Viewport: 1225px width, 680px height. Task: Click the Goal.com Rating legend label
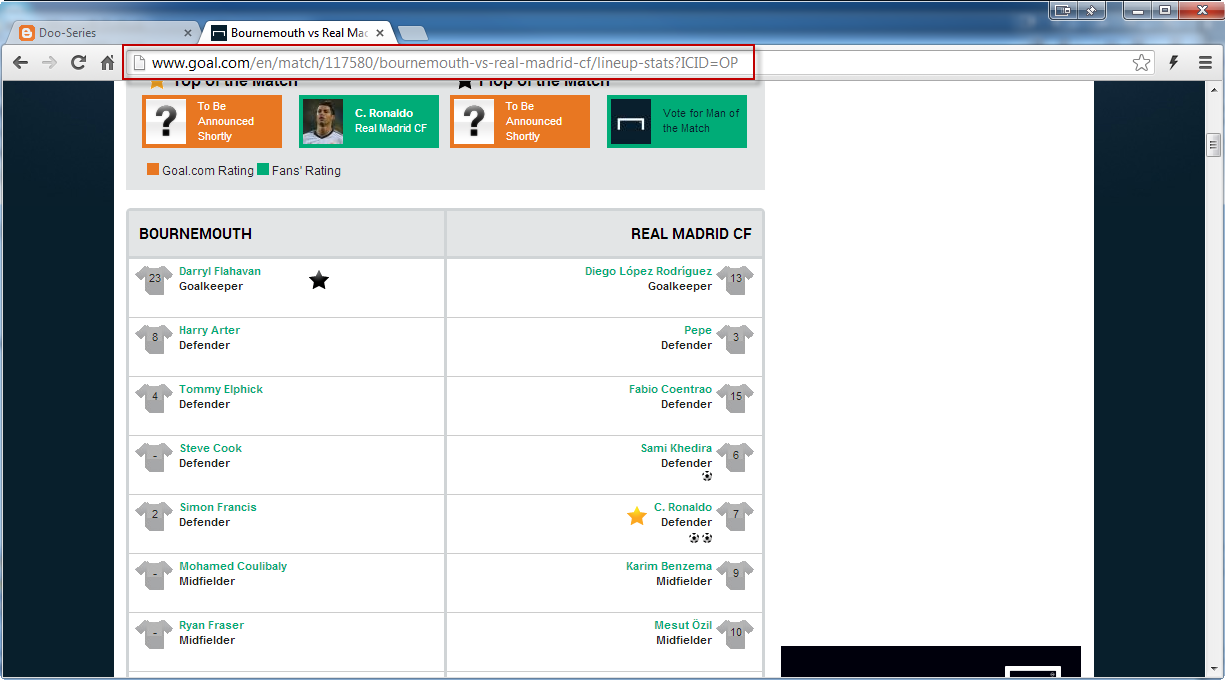click(208, 171)
